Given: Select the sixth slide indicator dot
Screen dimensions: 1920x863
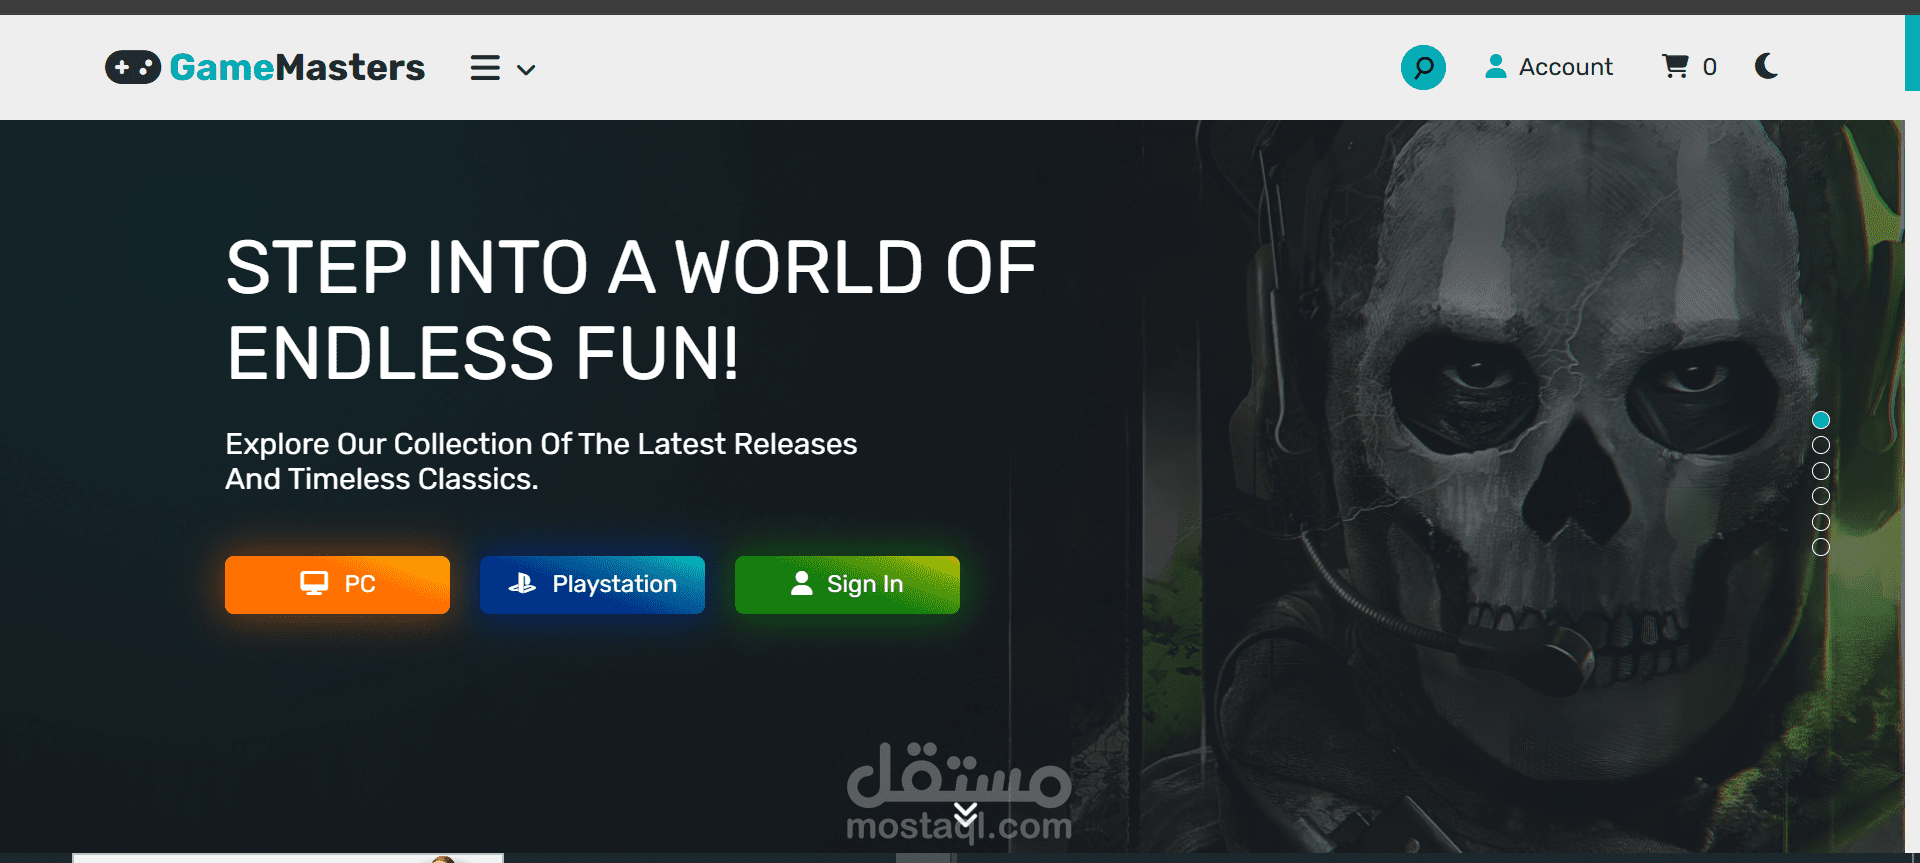Looking at the screenshot, I should coord(1821,547).
